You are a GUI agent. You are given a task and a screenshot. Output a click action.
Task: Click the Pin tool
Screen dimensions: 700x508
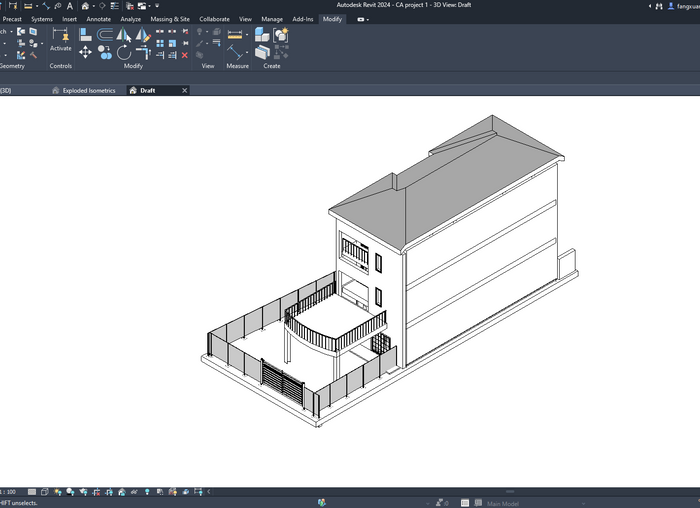point(185,43)
